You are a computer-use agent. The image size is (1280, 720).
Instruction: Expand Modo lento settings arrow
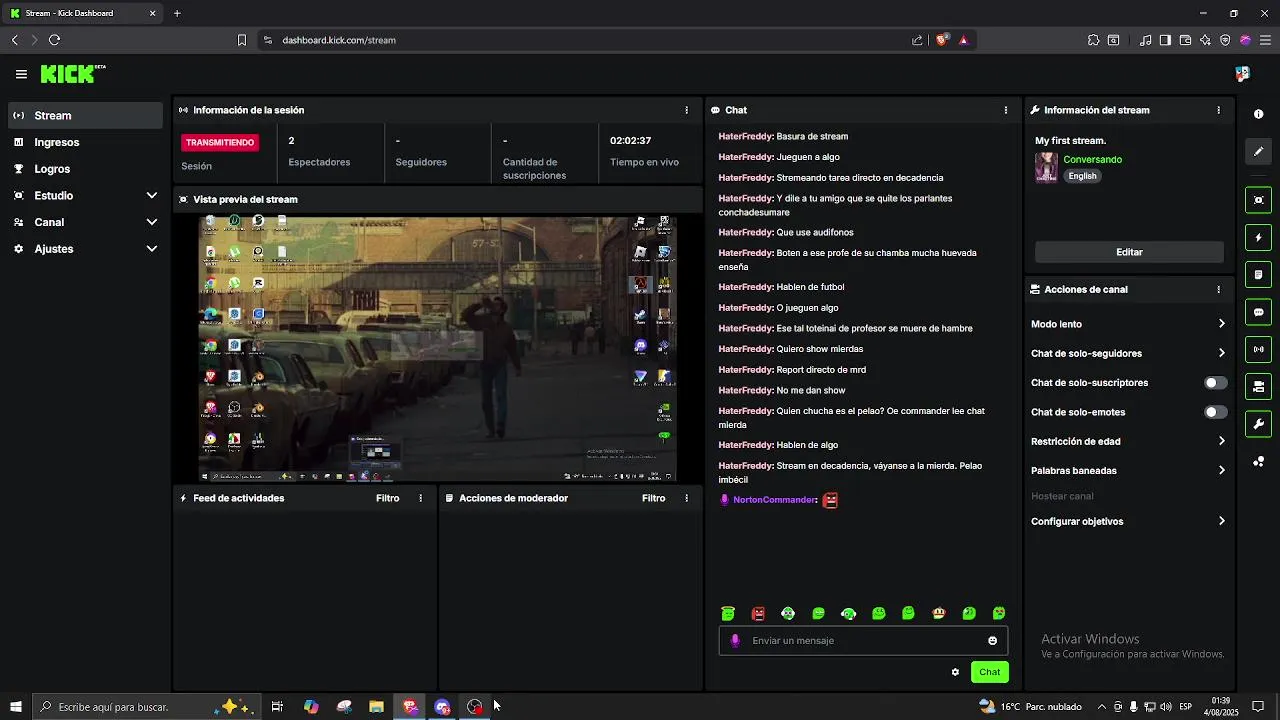pos(1221,324)
